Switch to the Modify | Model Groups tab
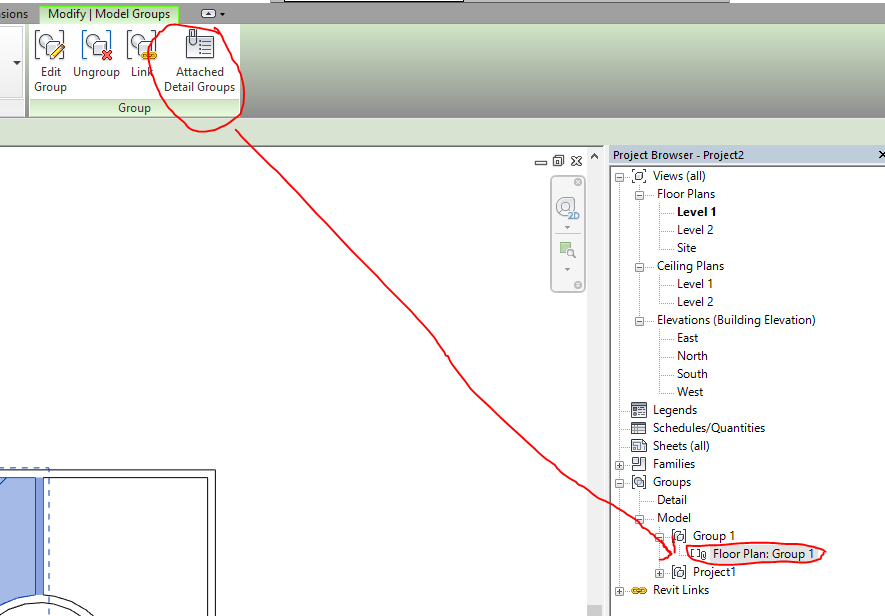The width and height of the screenshot is (885, 616). click(x=109, y=14)
